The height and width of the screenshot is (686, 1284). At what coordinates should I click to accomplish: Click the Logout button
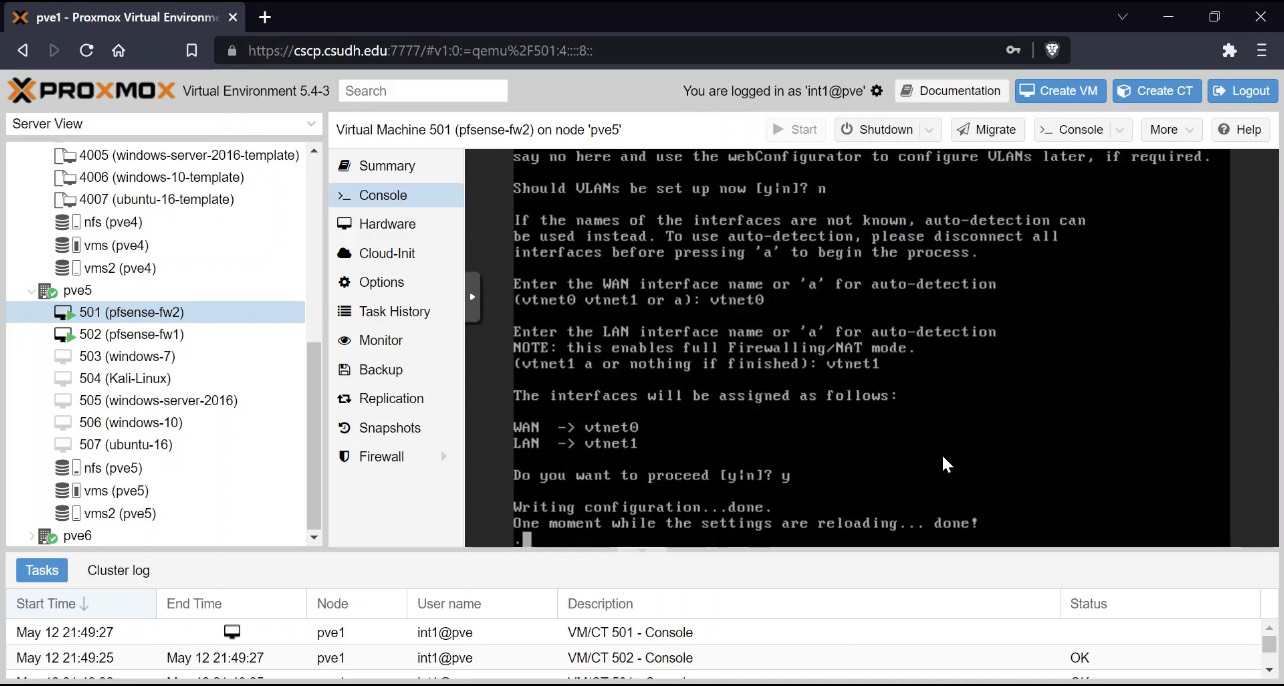tap(1242, 91)
